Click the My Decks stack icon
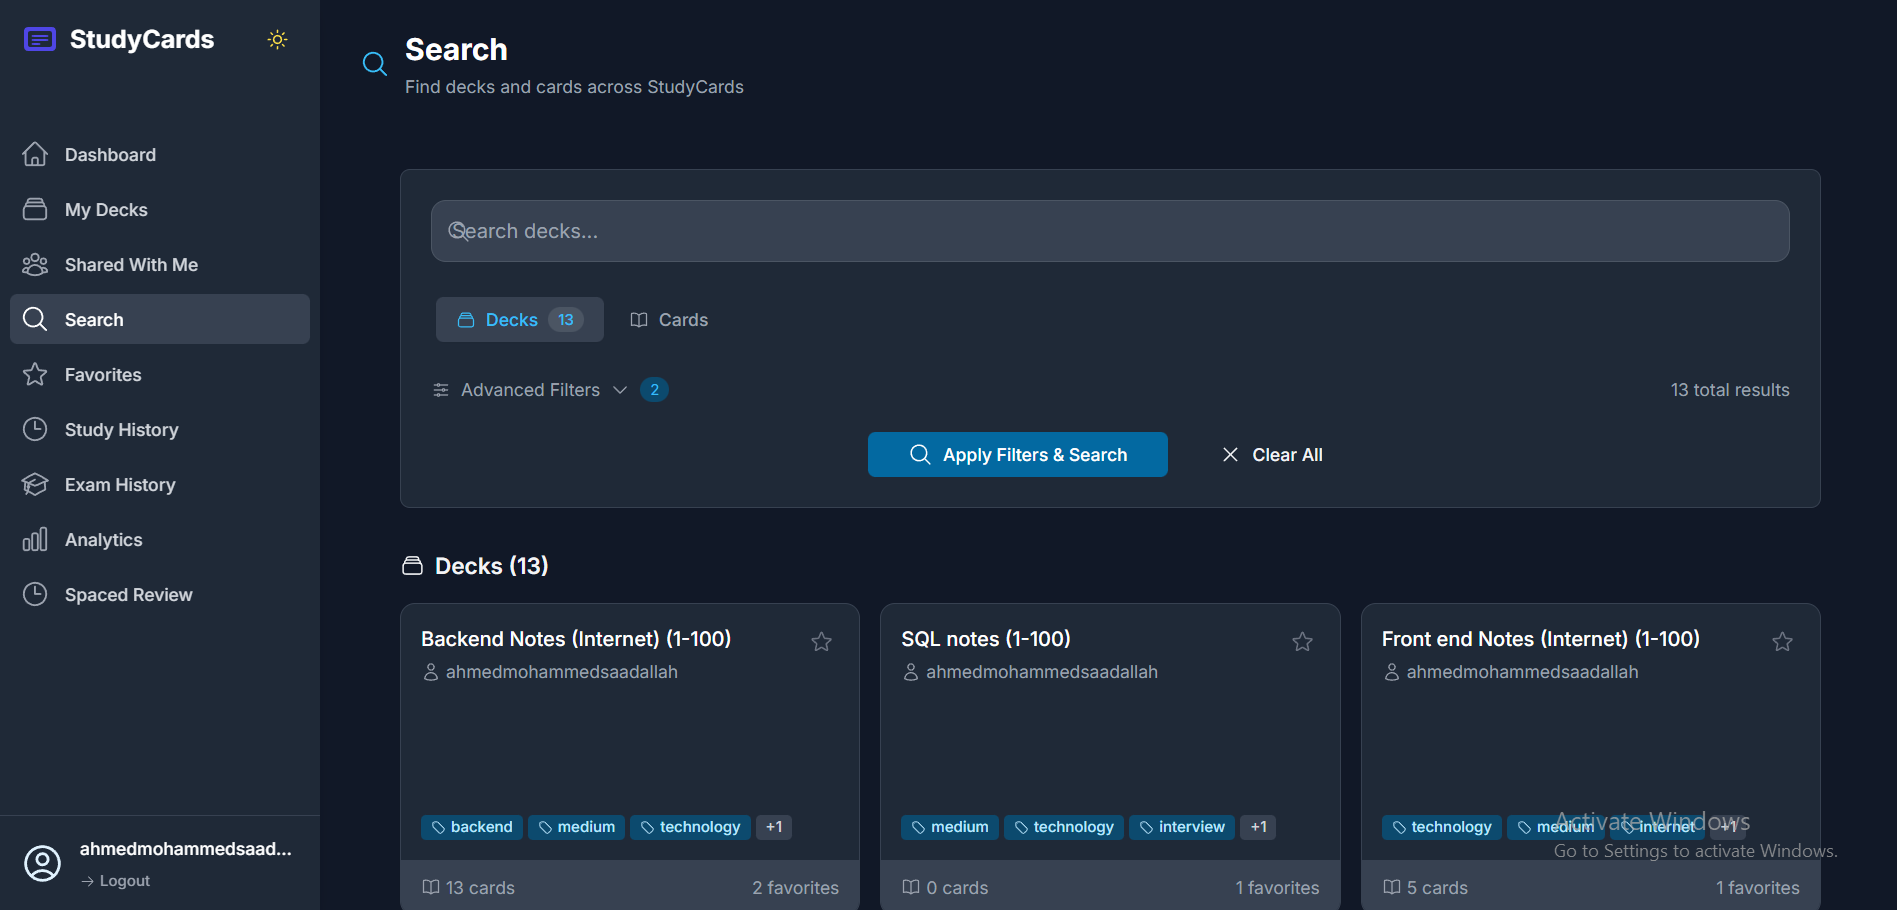 35,209
